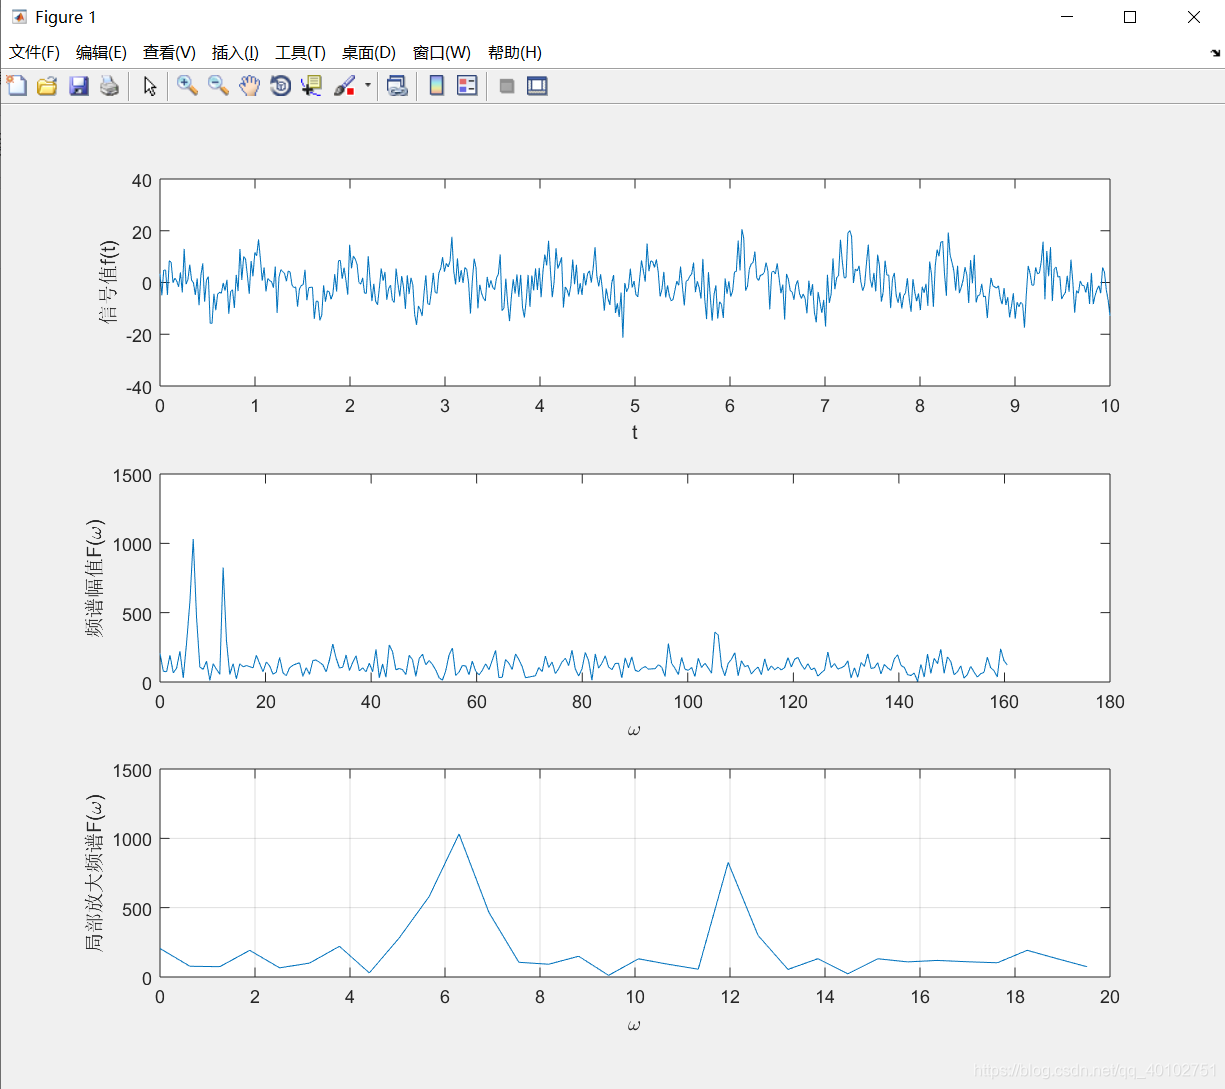Enable the Rotate 3D tool

(x=281, y=86)
